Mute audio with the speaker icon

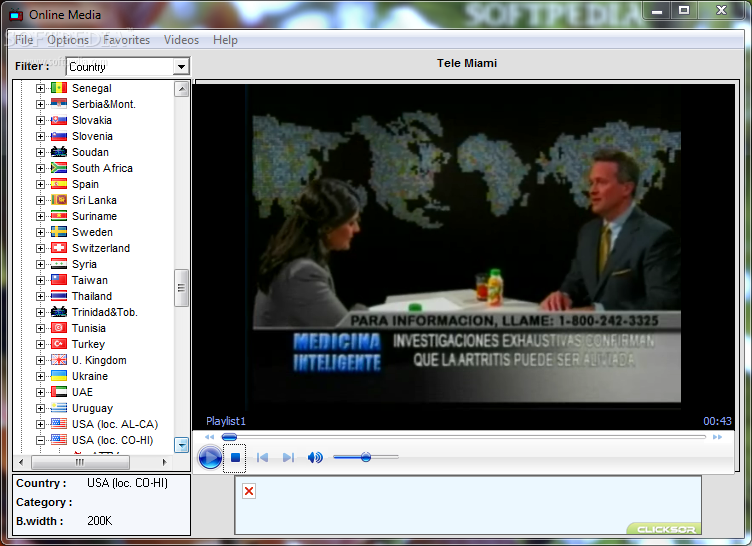point(315,458)
